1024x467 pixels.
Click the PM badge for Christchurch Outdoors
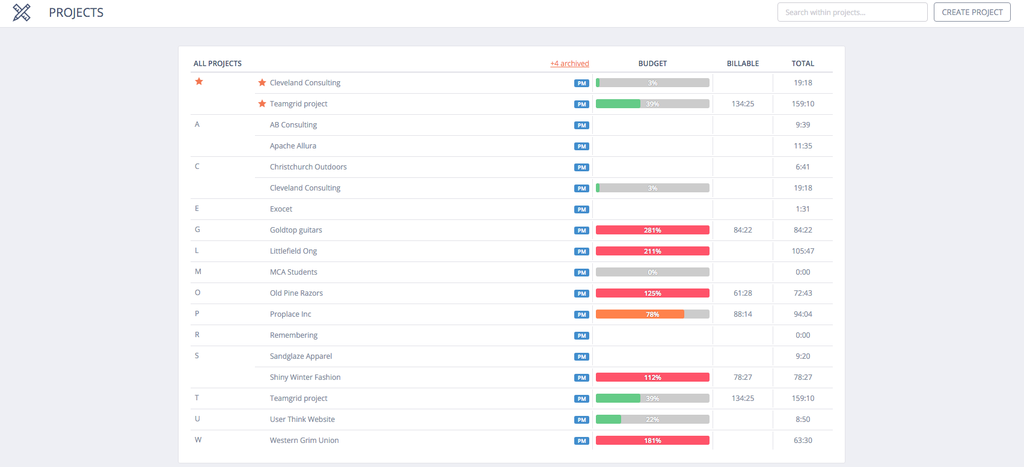tap(581, 167)
